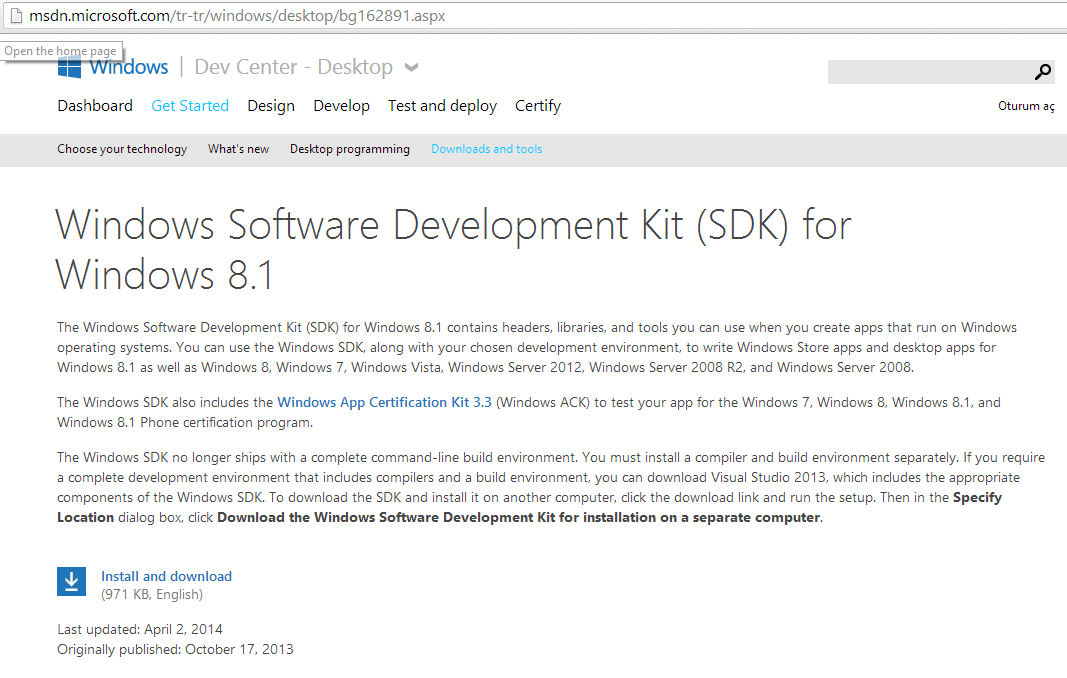Click the bold 'Specify Location' text
Viewport: 1067px width, 678px height.
(529, 507)
